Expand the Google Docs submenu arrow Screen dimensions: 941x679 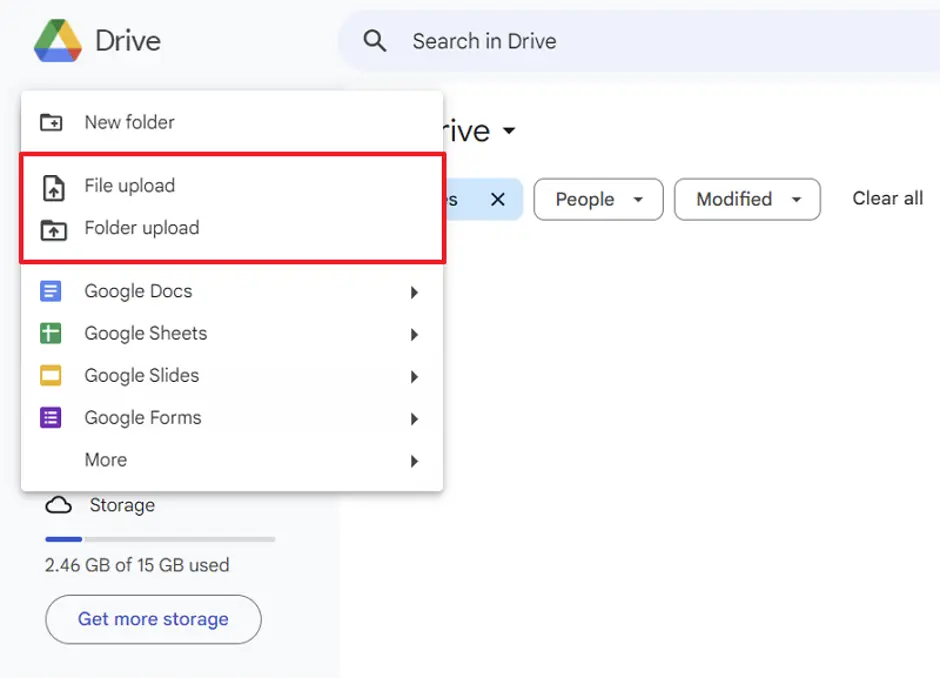click(414, 292)
